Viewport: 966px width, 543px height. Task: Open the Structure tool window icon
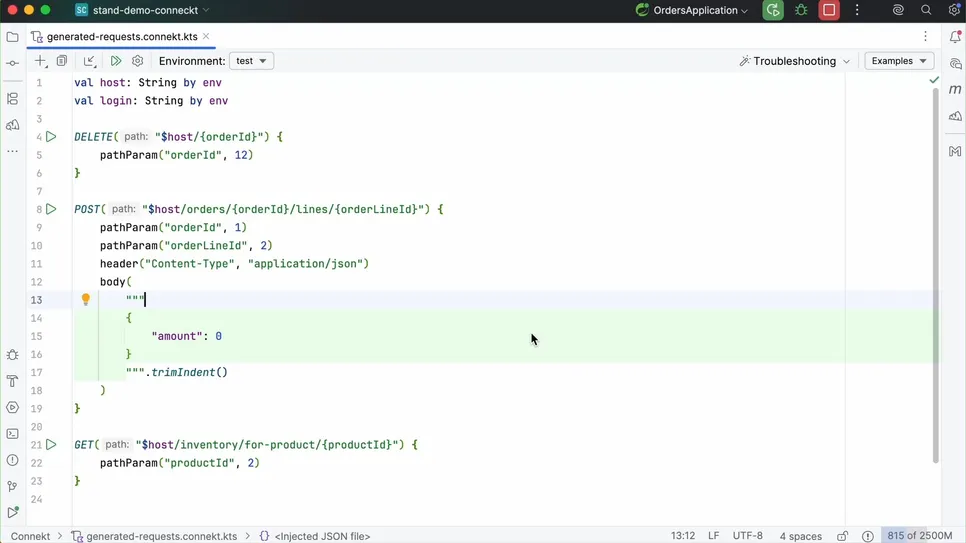click(x=12, y=99)
